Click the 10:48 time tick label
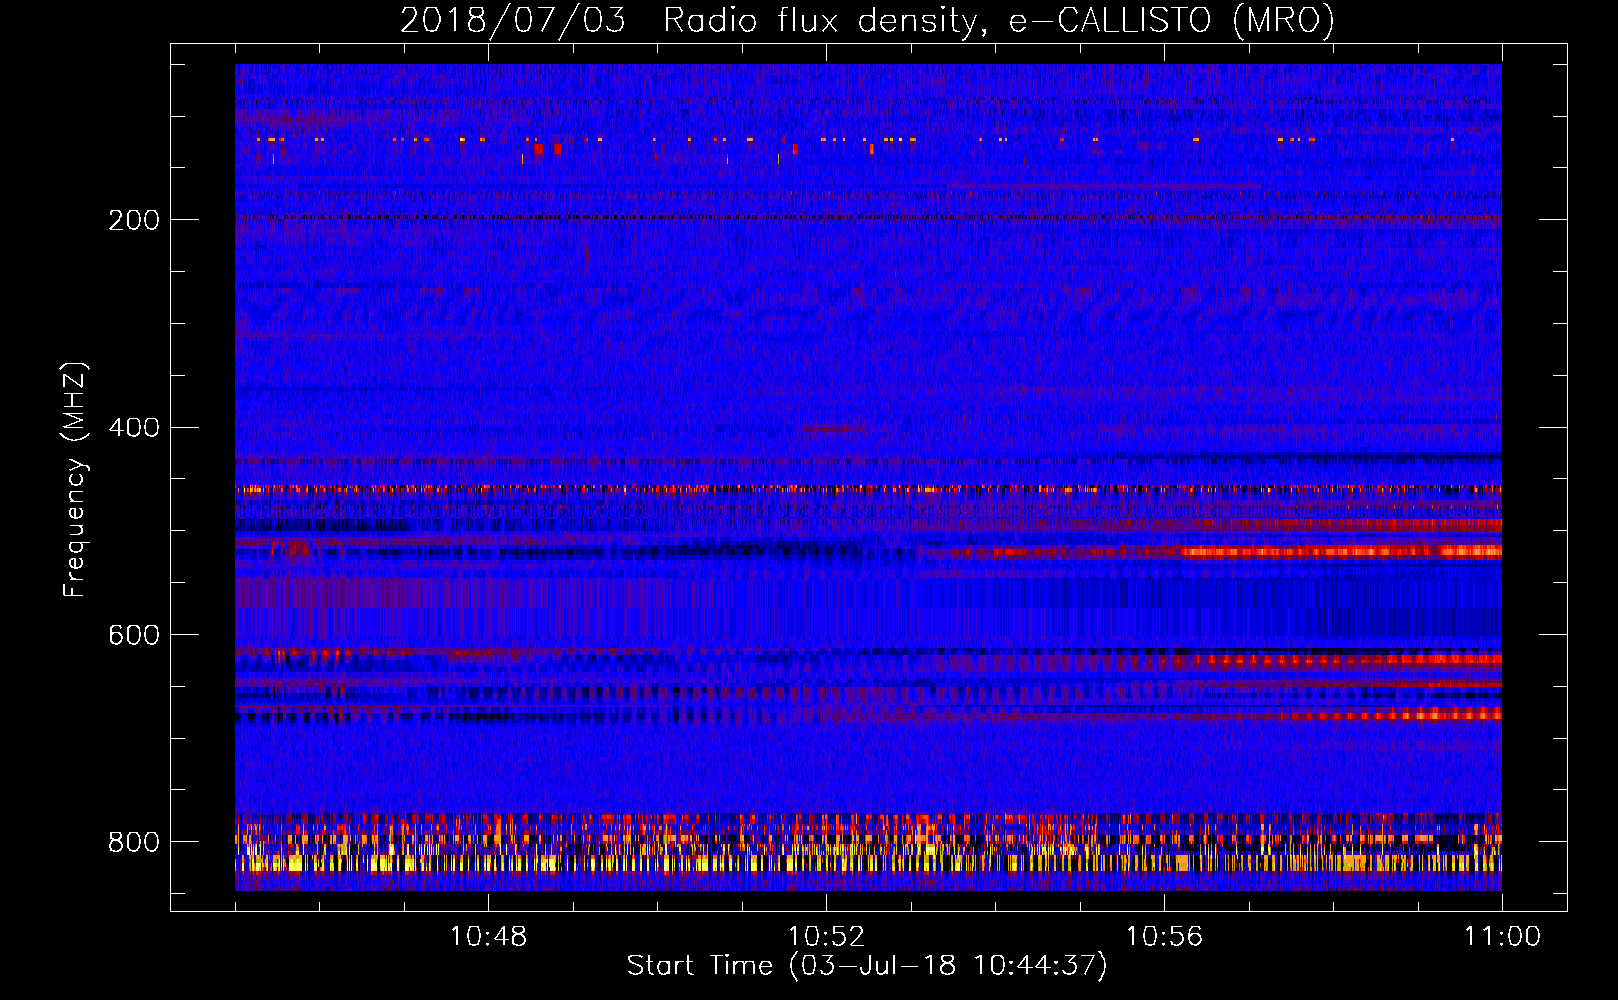The width and height of the screenshot is (1618, 1000). click(488, 937)
